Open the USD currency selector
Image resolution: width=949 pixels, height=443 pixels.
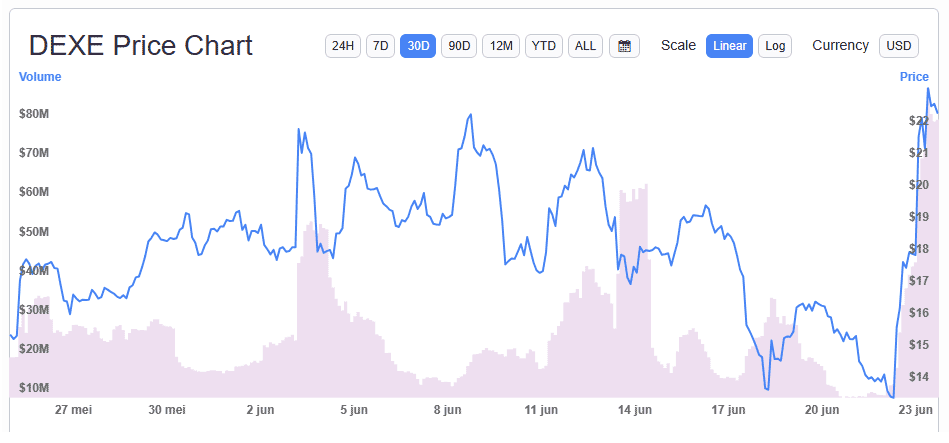point(899,46)
